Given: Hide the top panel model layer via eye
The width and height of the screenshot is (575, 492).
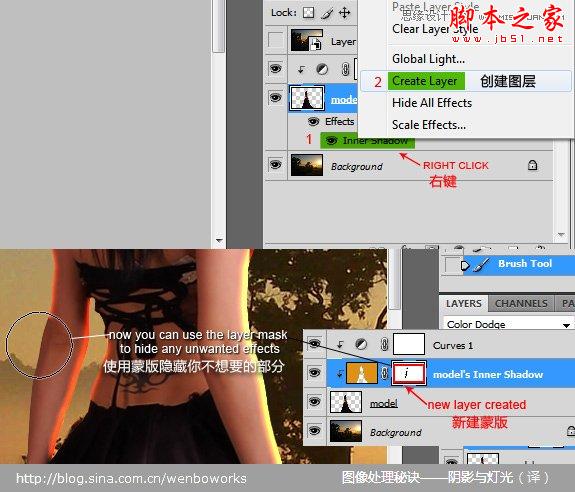Looking at the screenshot, I should (x=275, y=98).
